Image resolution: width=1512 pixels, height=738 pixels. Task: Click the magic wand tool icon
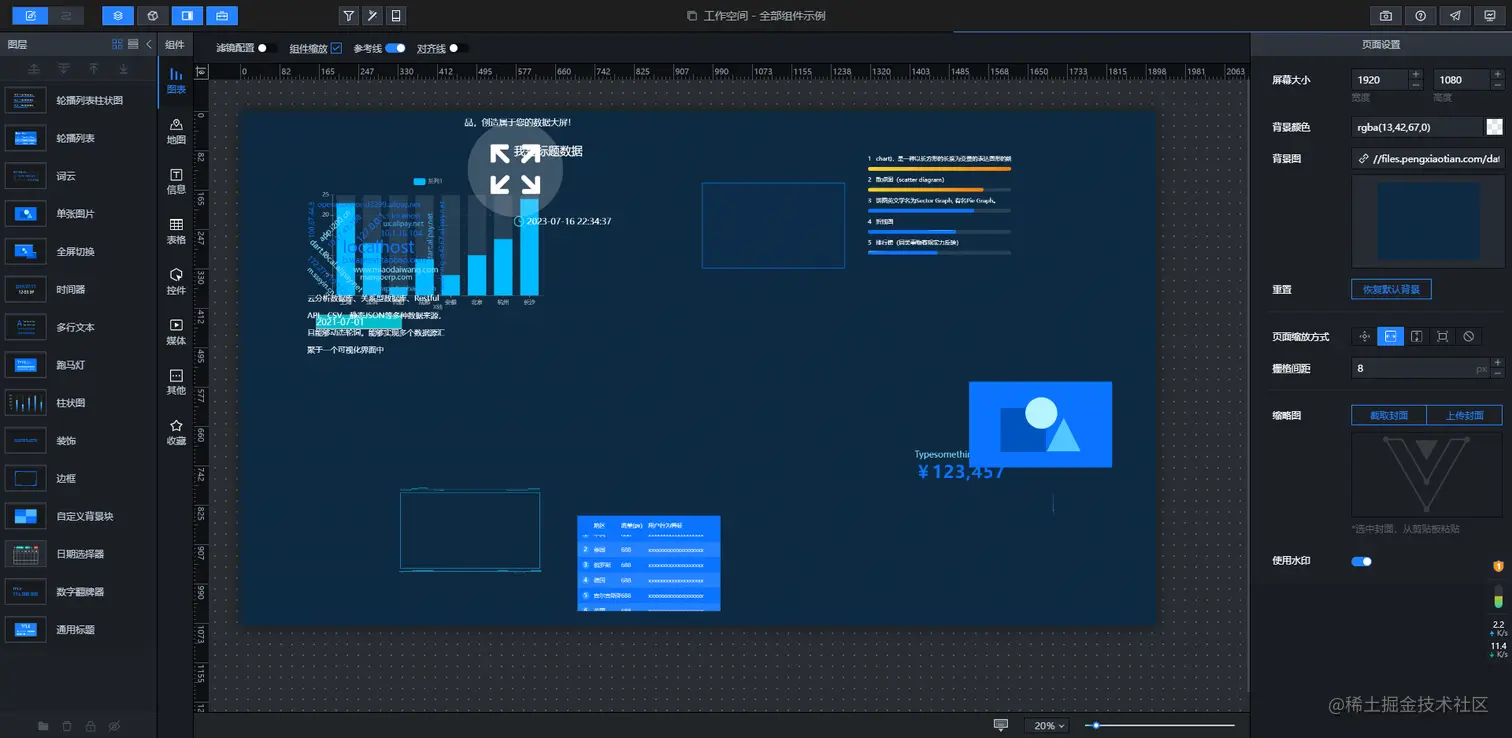[372, 16]
